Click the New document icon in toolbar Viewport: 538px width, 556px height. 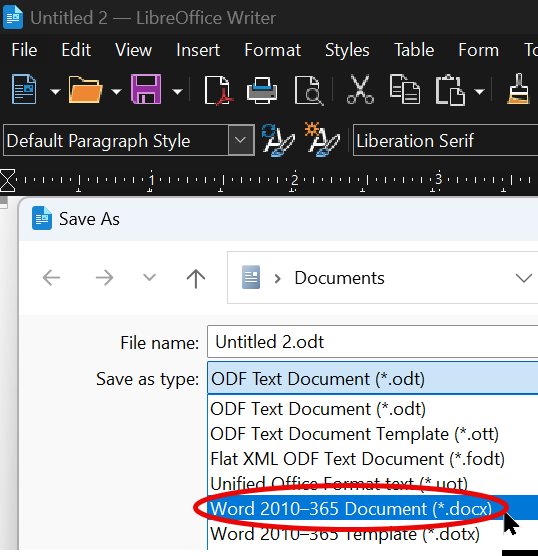coord(24,89)
